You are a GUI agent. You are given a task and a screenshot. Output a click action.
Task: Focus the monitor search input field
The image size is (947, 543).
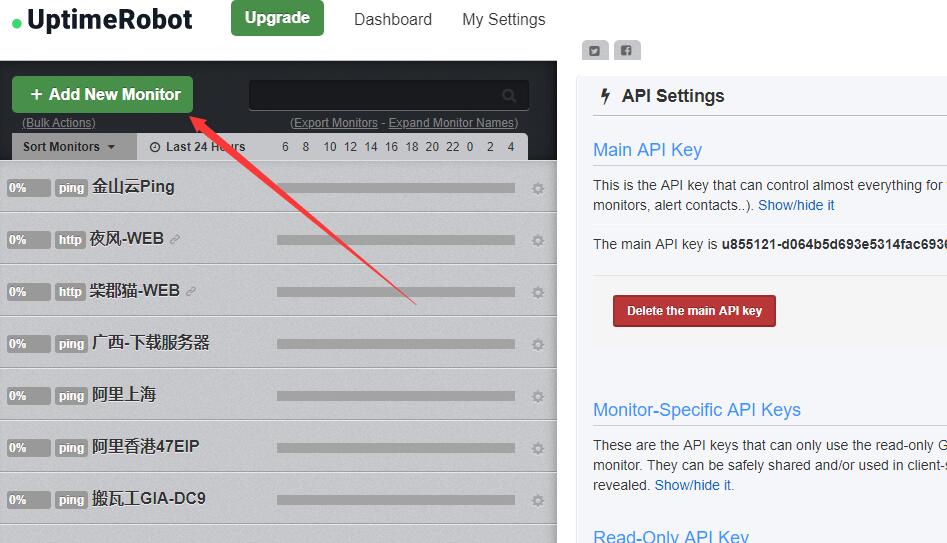point(375,96)
